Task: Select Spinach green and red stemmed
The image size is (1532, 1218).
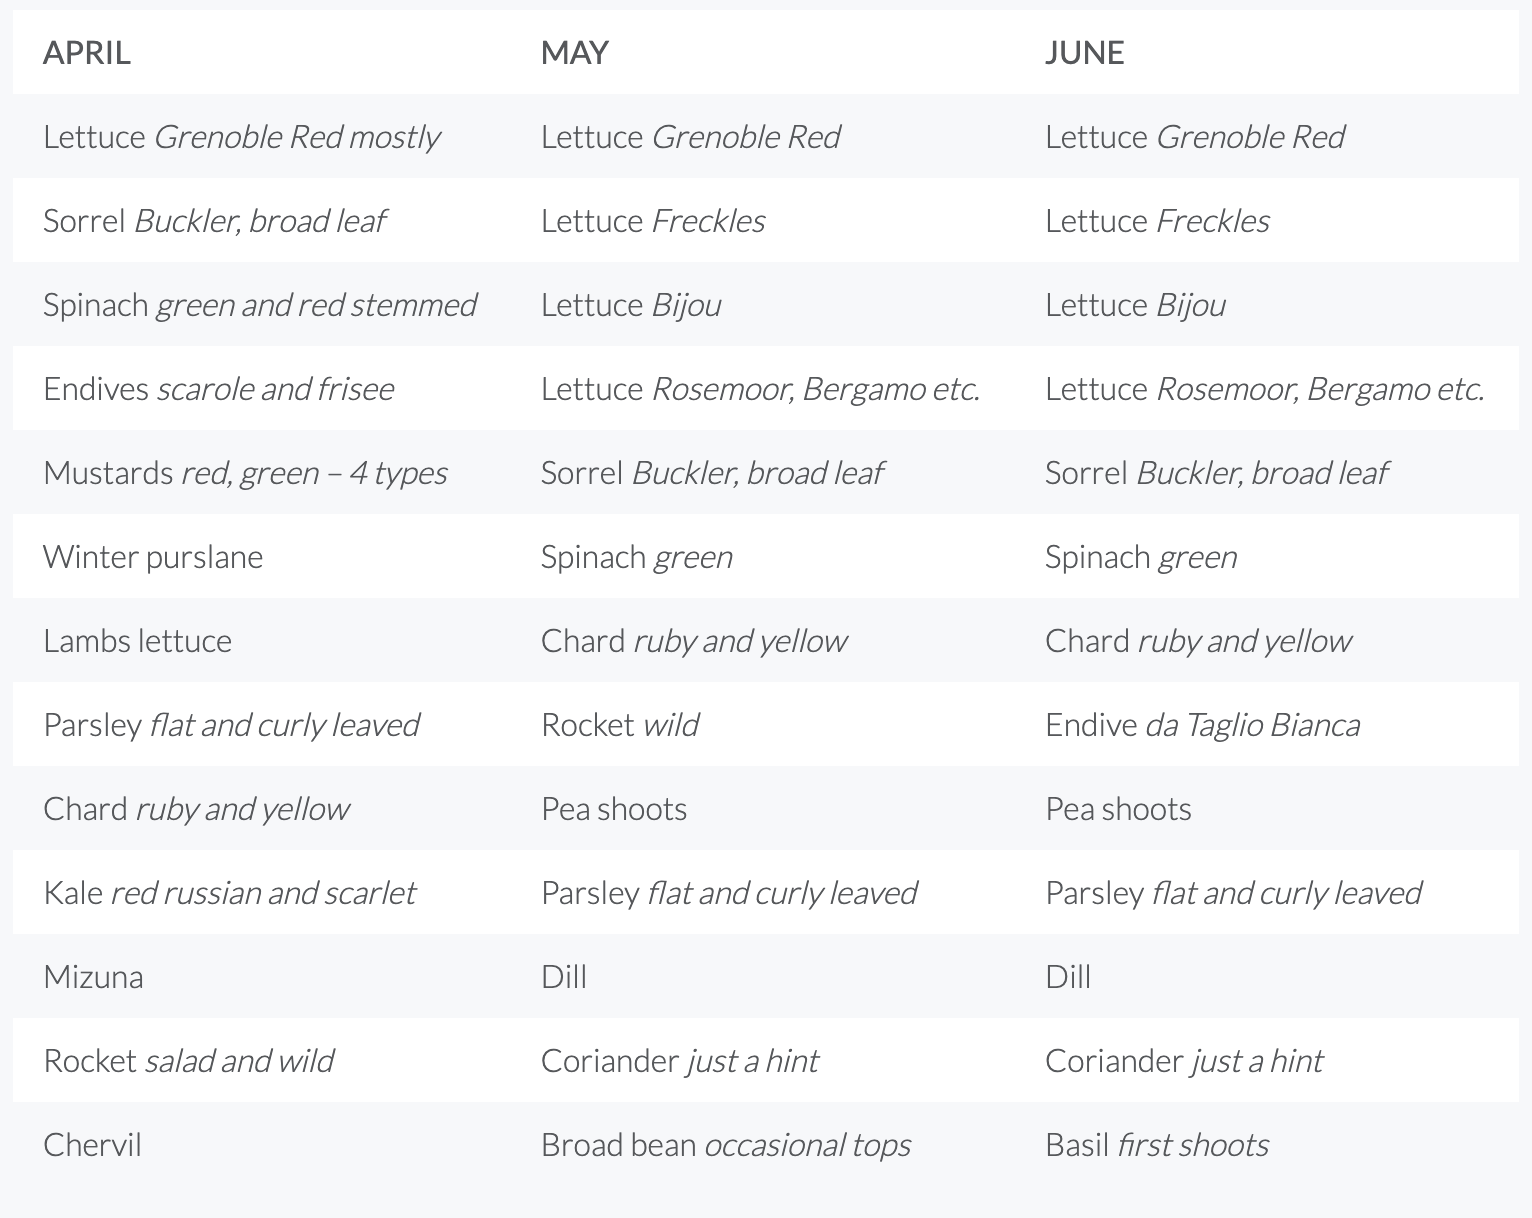Action: [260, 305]
